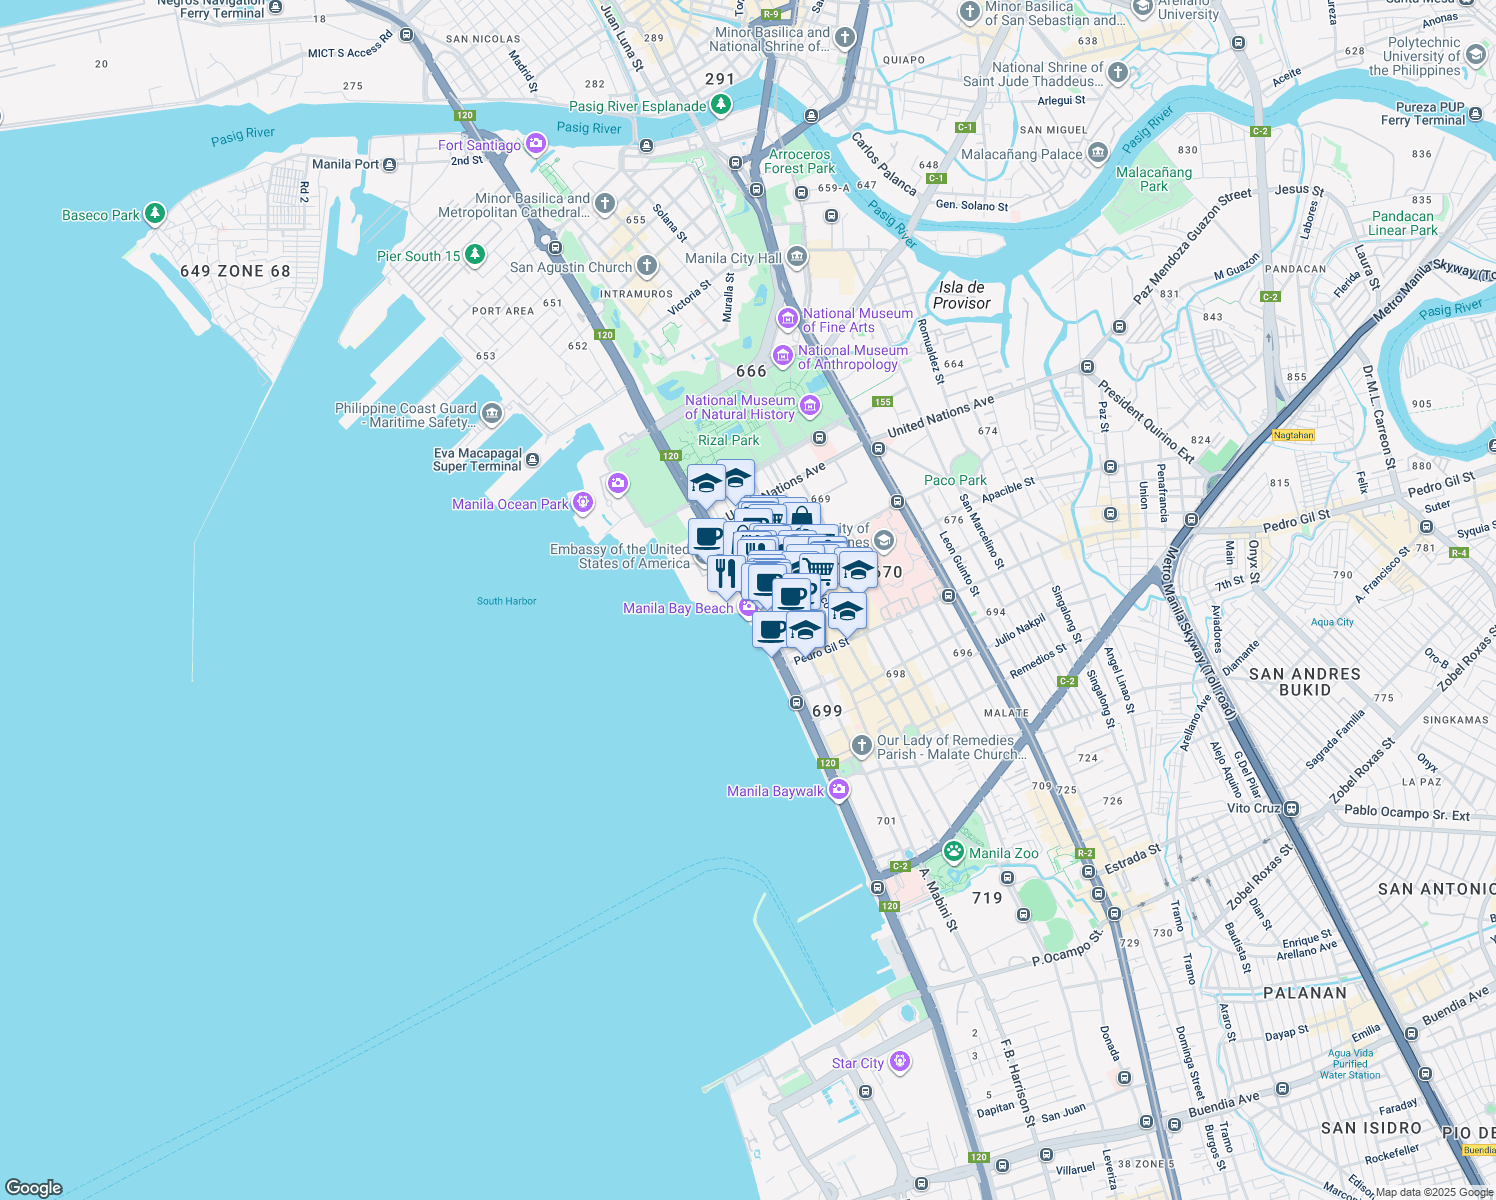Open Saint Jude Thaddeus shrine pin
The height and width of the screenshot is (1200, 1496).
coord(1118,73)
